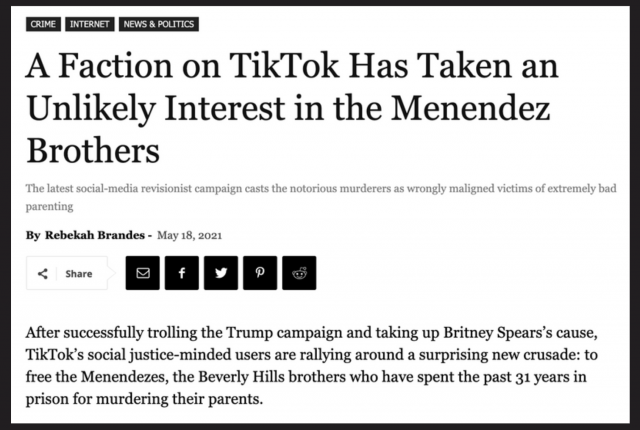Screen dimensions: 640x430
Task: Click the subtitle about revisionist campaign
Action: coord(321,197)
